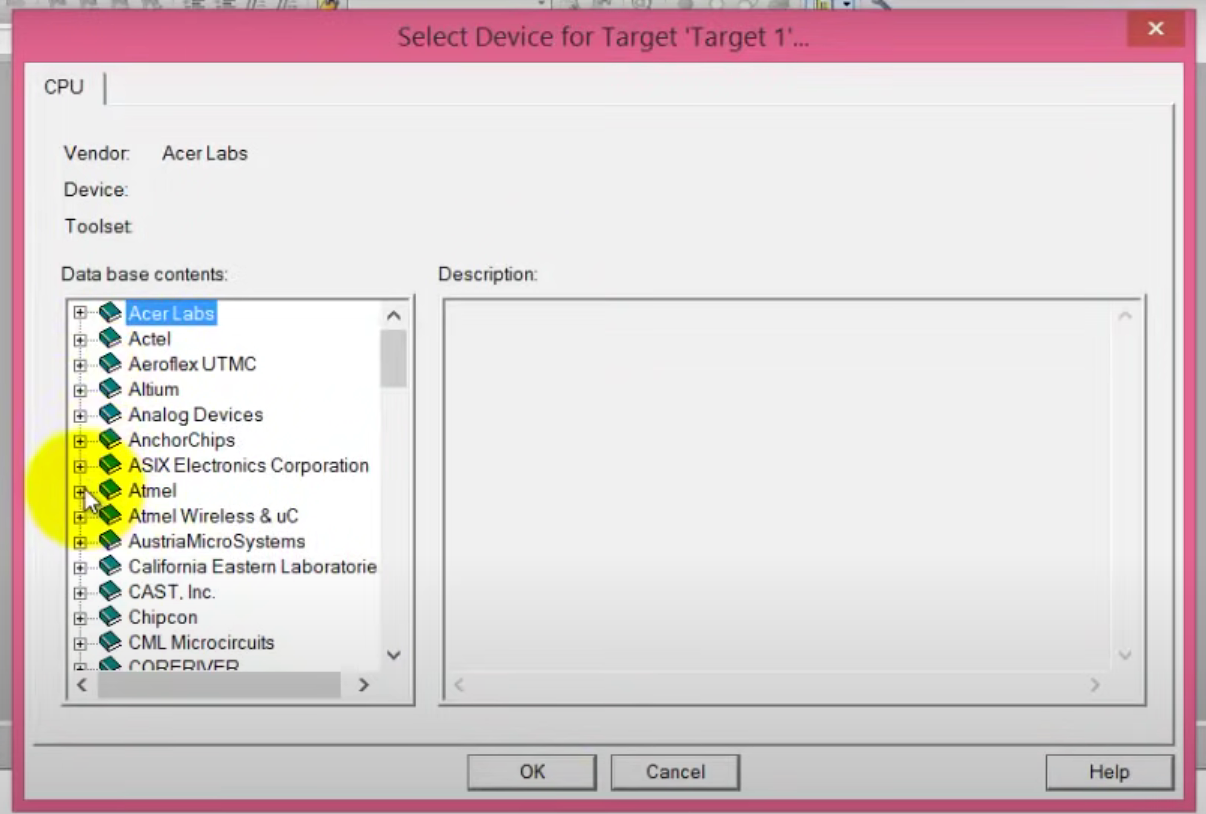Screen dimensions: 1206x814
Task: Expand the California Eastern Laboratories node
Action: [80, 567]
